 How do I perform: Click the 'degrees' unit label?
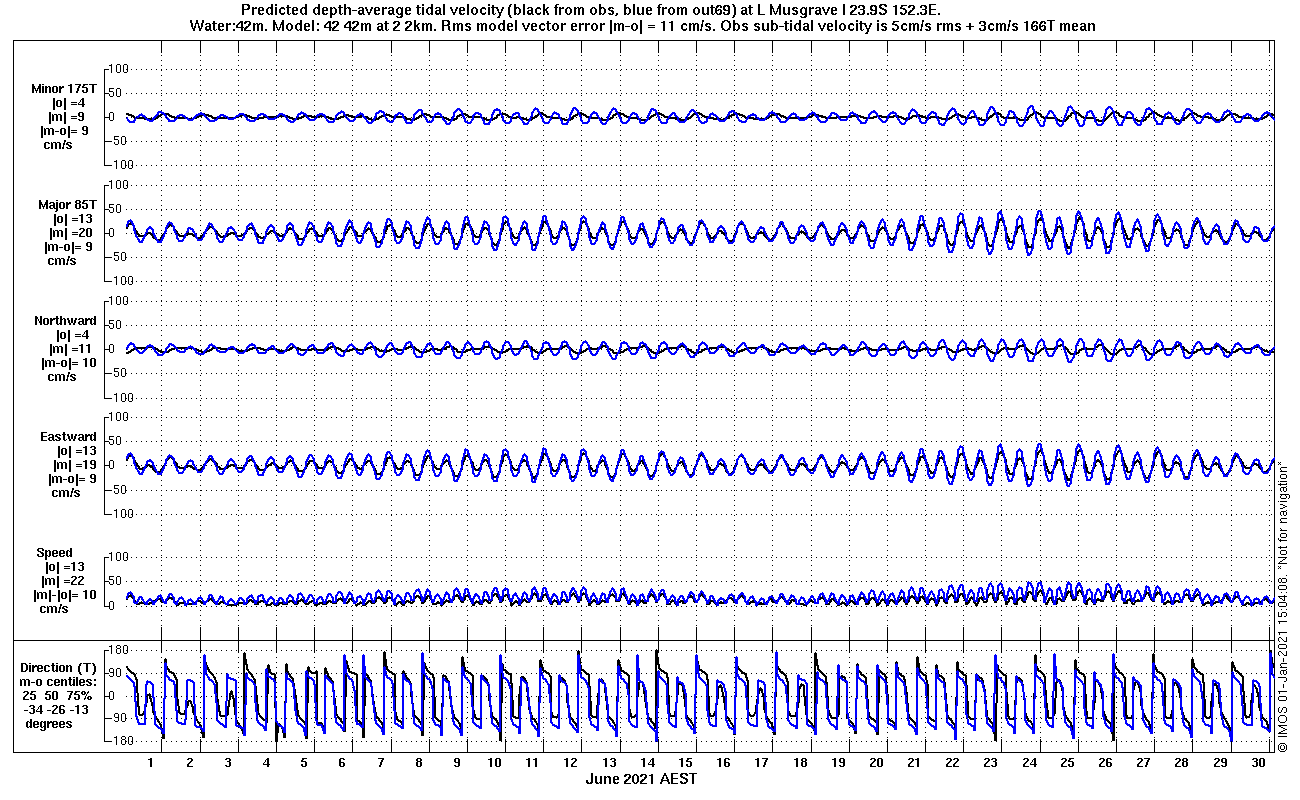49,724
